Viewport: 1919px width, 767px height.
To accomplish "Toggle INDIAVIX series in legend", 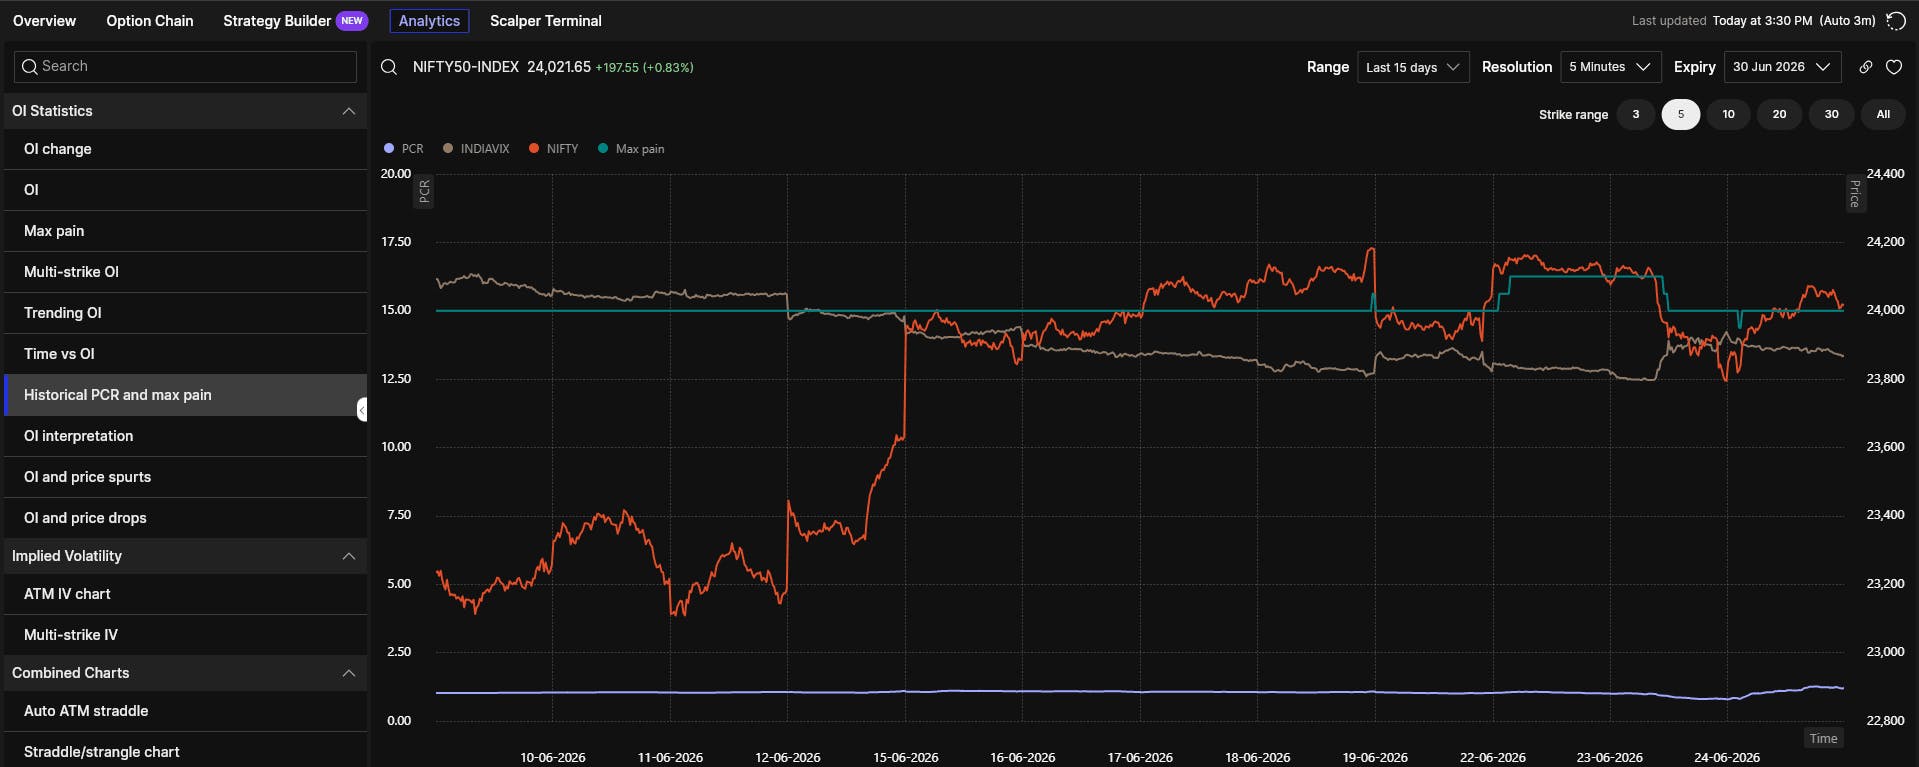I will (x=476, y=149).
